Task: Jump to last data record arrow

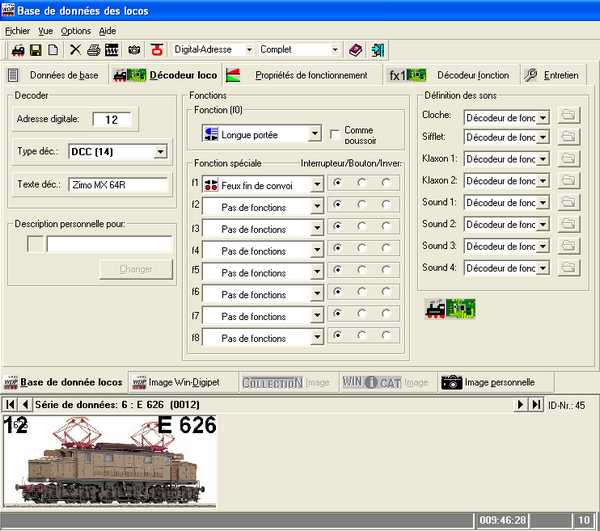Action: pyautogui.click(x=537, y=405)
